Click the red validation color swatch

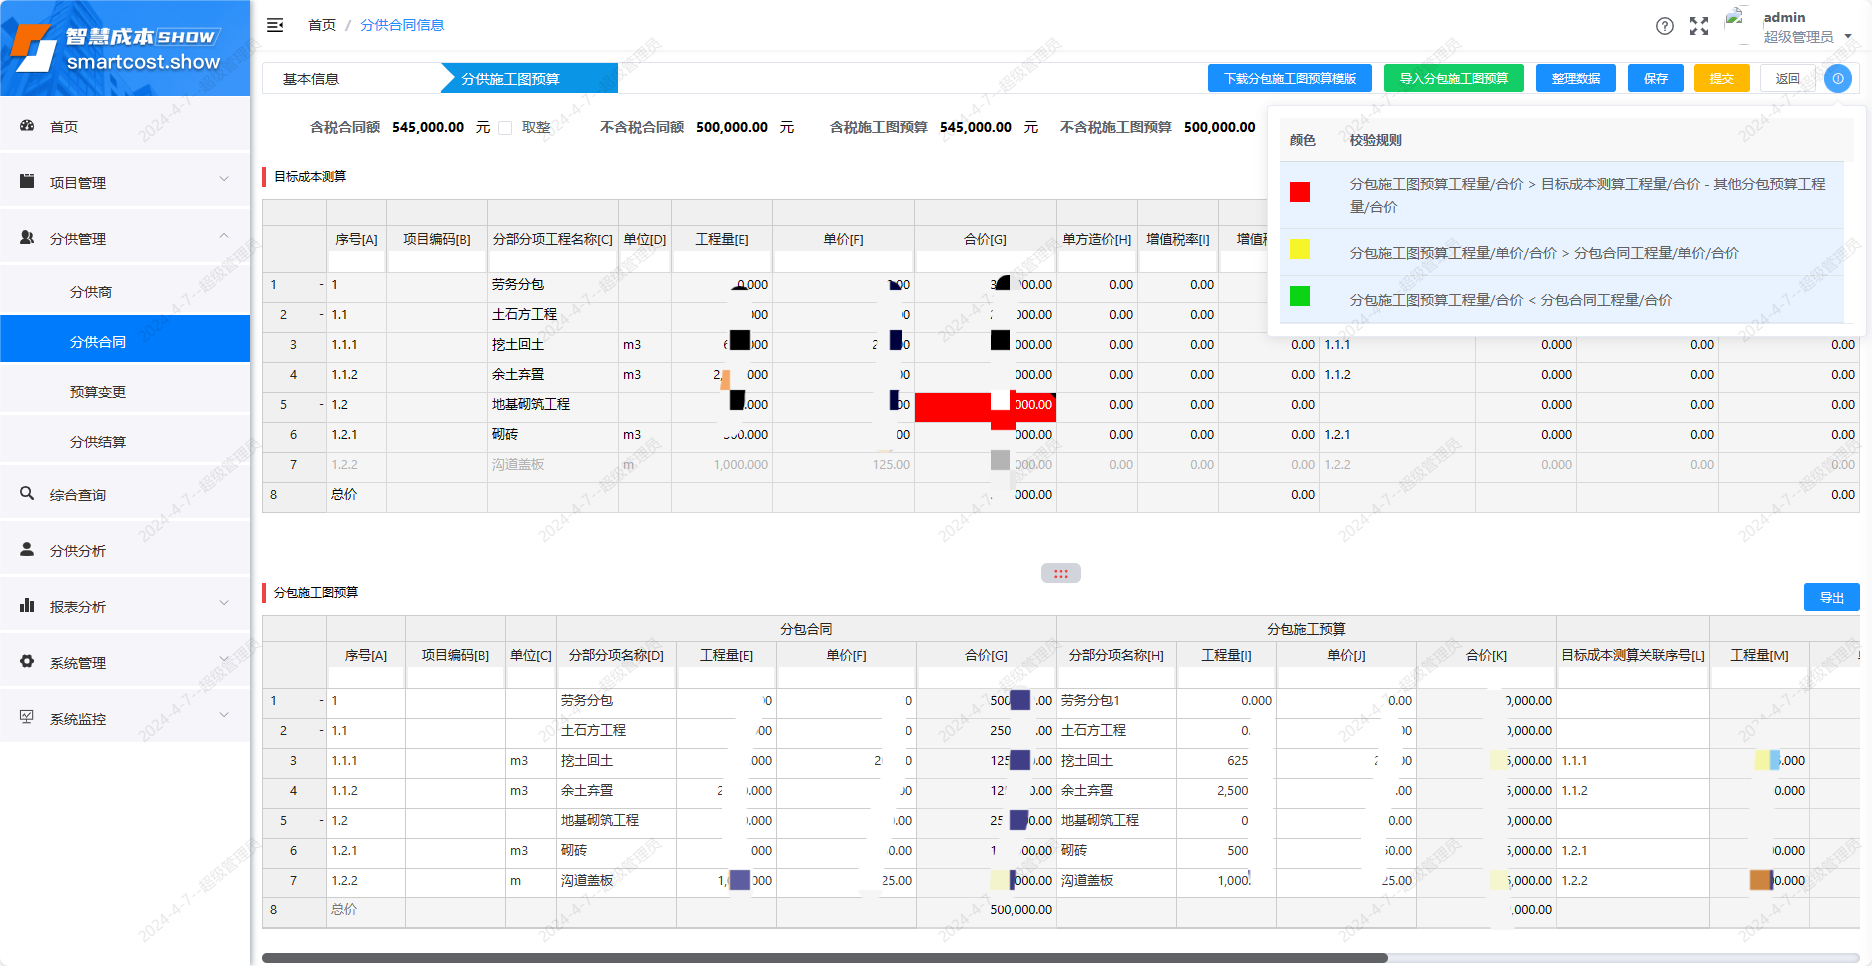tap(1300, 192)
